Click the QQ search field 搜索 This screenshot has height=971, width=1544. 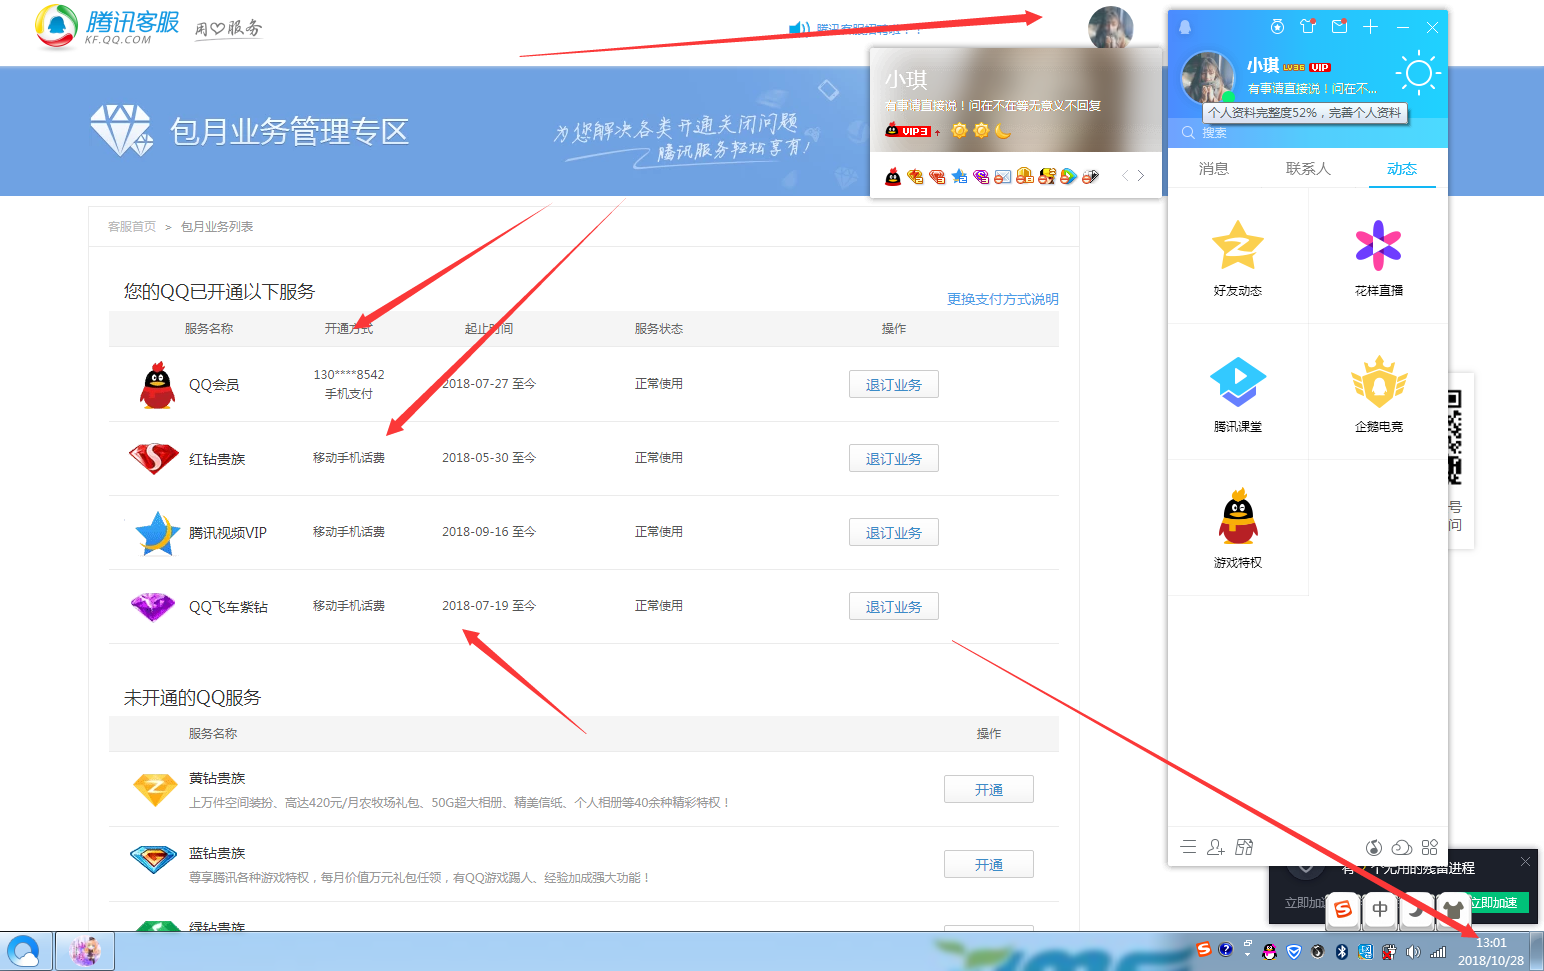point(1308,132)
